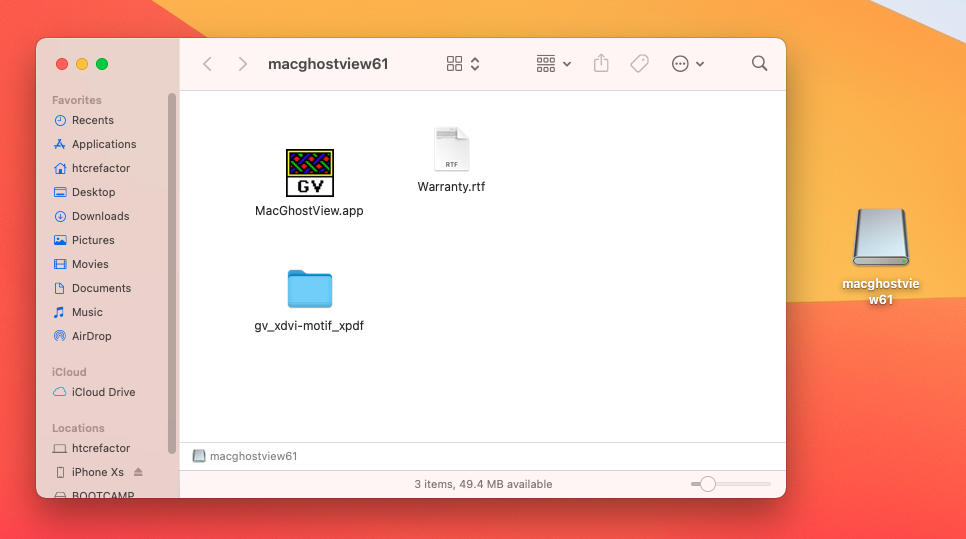Switch to icon view layout button

[x=454, y=64]
